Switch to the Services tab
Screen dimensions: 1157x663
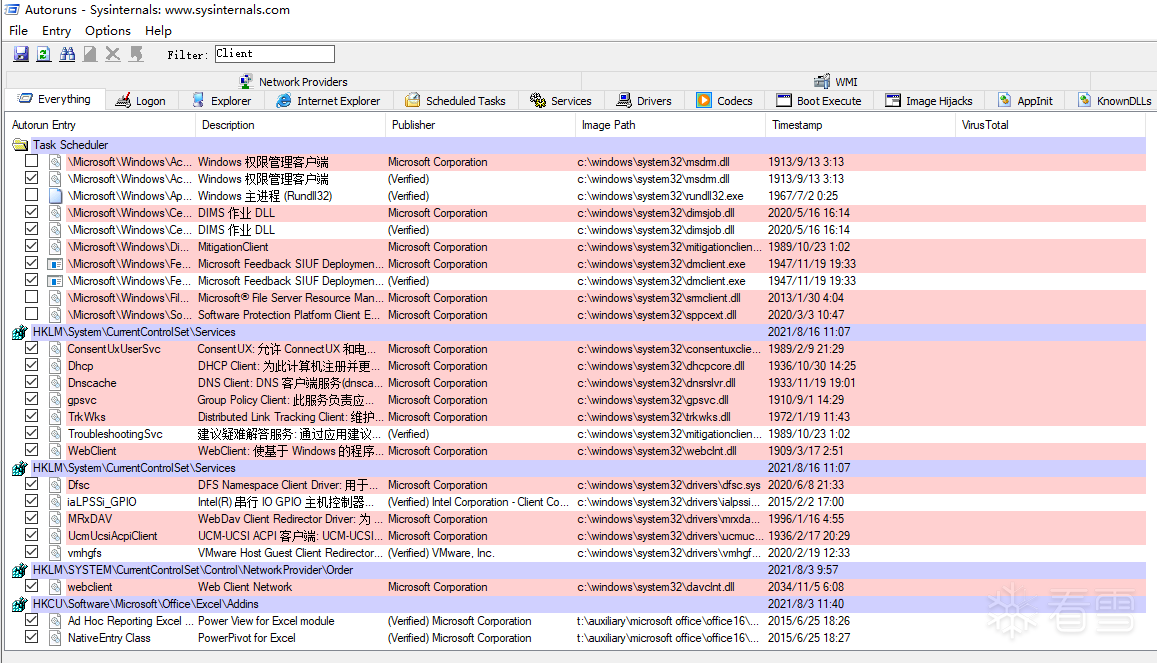click(561, 101)
